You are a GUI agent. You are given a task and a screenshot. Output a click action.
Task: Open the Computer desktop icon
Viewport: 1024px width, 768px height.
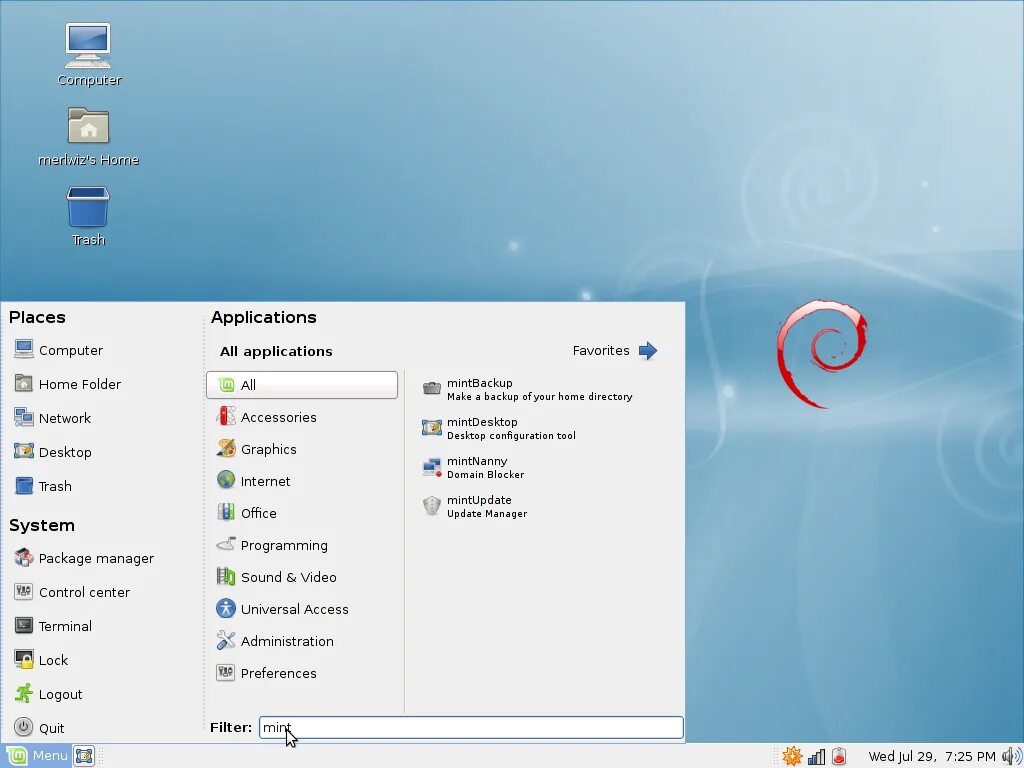[x=88, y=54]
